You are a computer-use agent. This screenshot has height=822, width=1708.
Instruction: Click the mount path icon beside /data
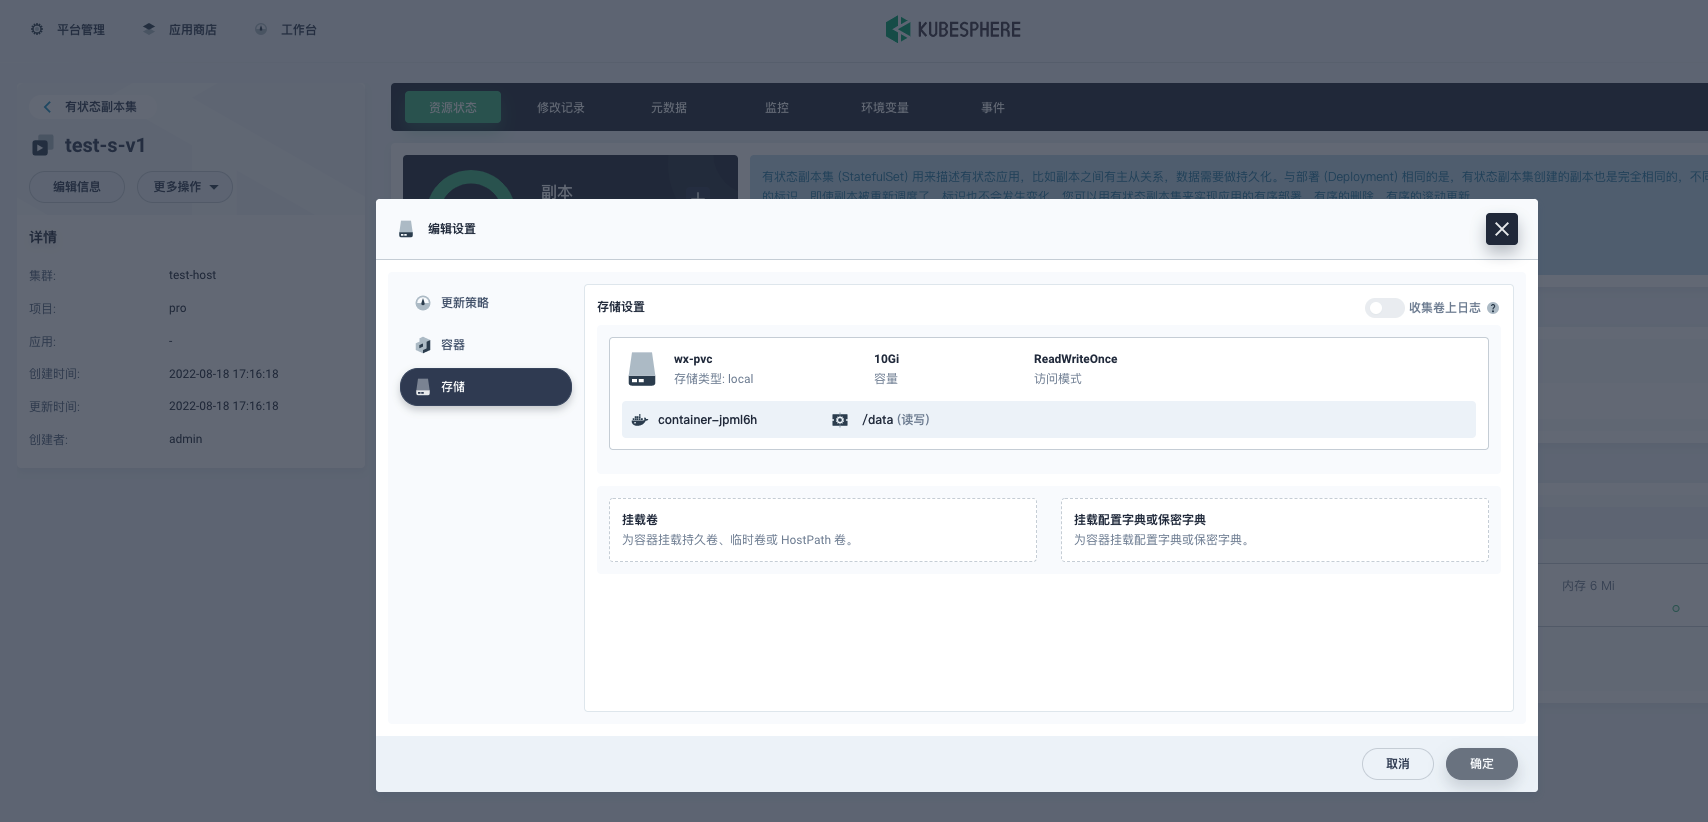840,420
